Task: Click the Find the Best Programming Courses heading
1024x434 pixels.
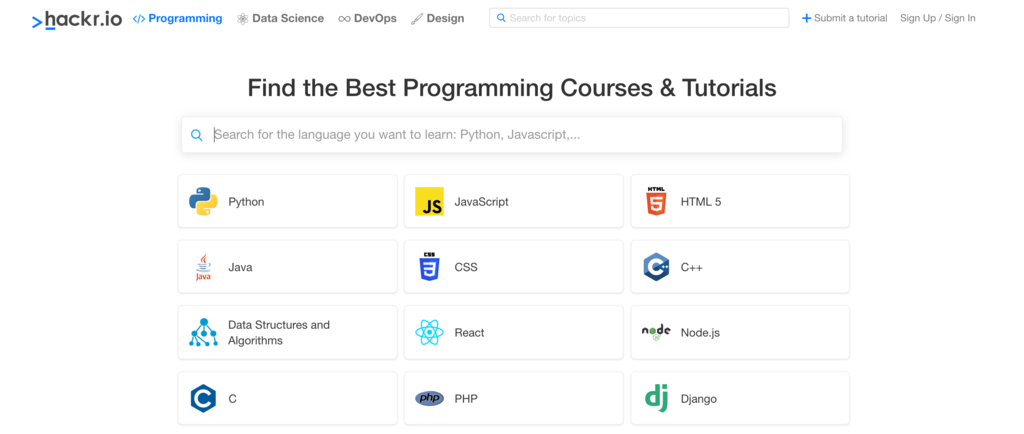Action: tap(512, 87)
